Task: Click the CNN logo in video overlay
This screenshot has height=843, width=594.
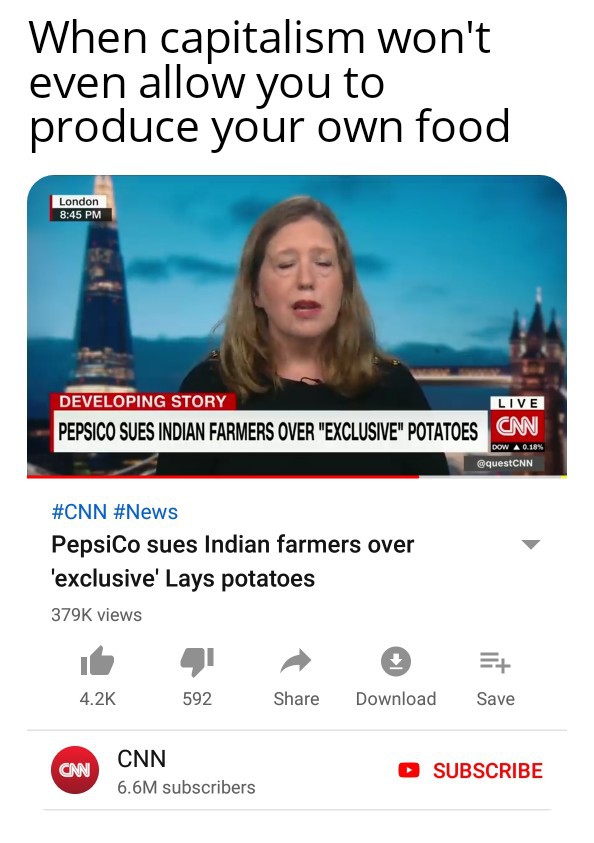Action: [x=517, y=427]
